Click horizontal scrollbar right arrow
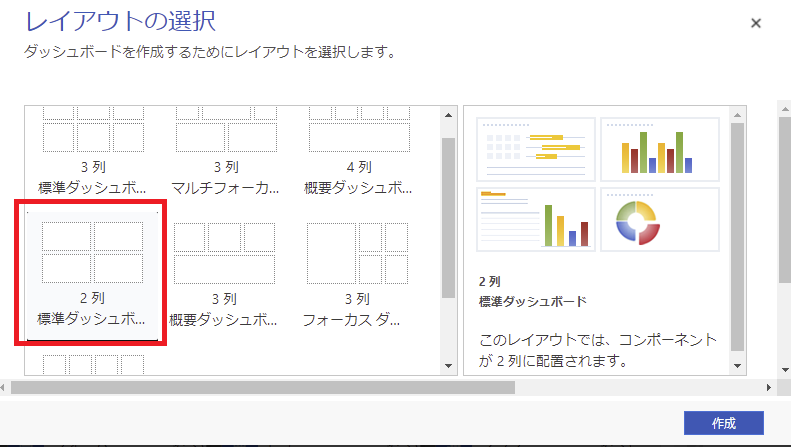The width and height of the screenshot is (791, 447). [x=769, y=387]
